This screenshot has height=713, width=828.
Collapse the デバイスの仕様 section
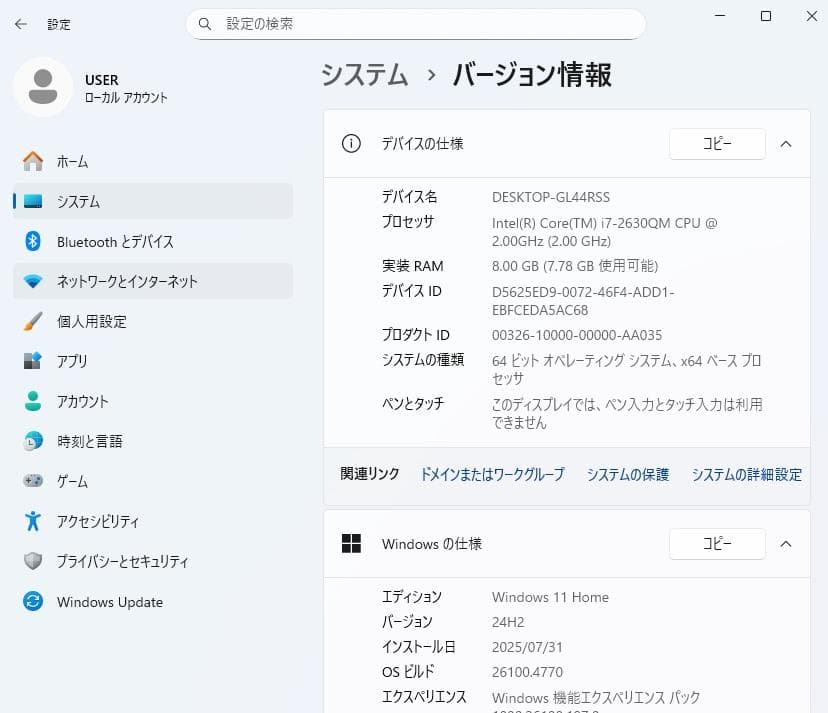[786, 144]
